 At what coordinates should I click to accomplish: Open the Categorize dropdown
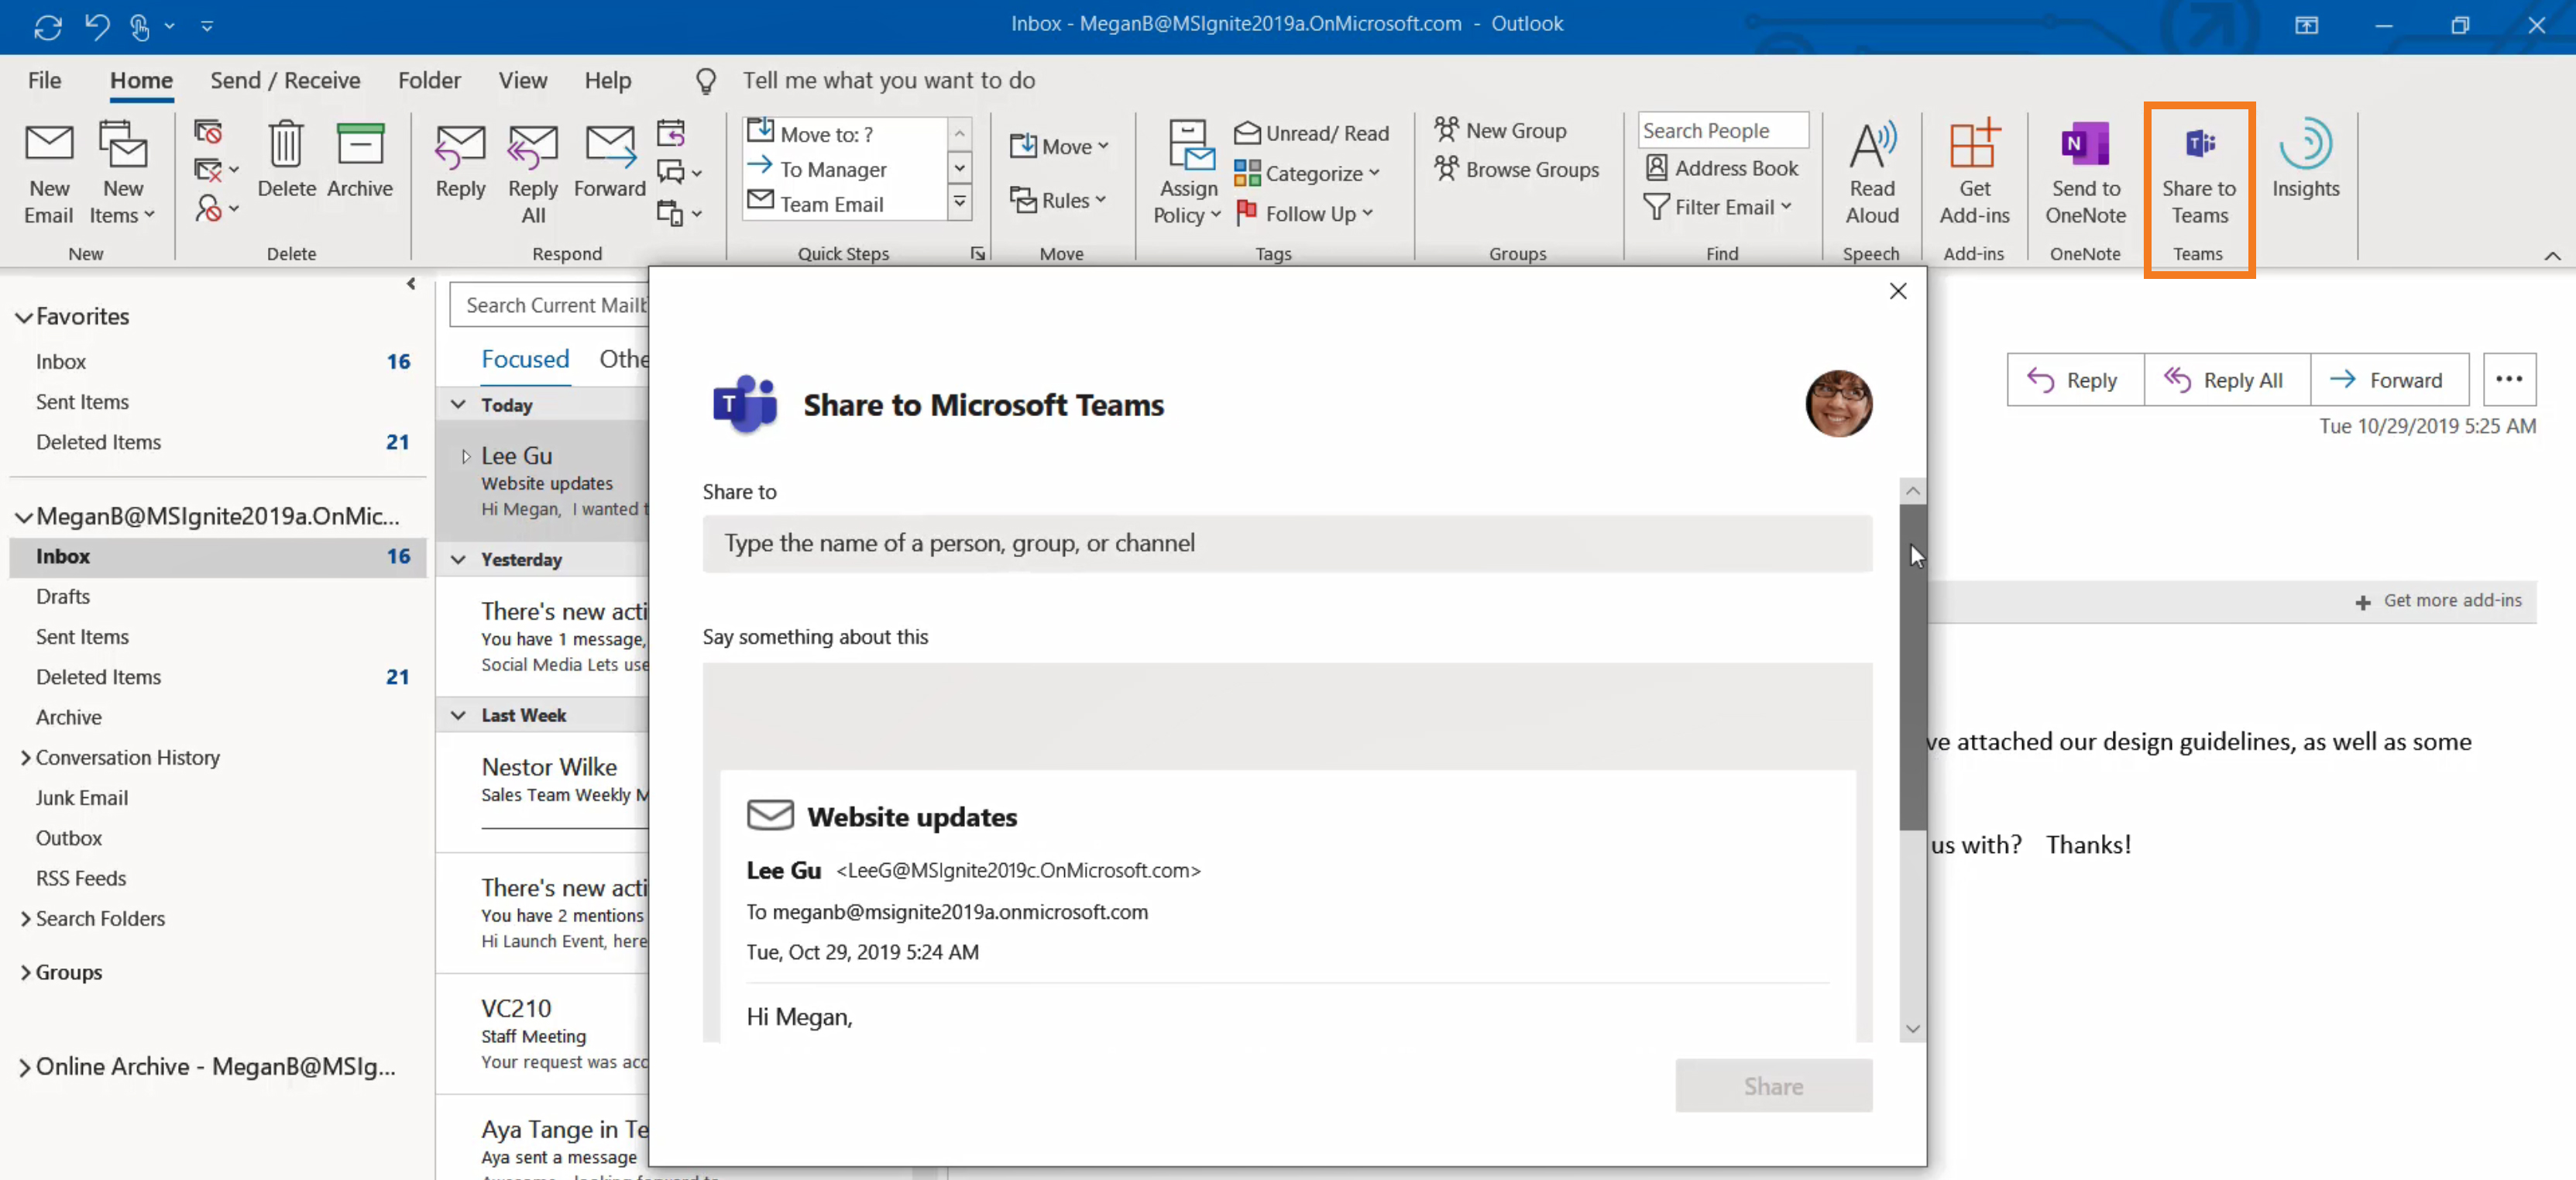click(x=1307, y=173)
